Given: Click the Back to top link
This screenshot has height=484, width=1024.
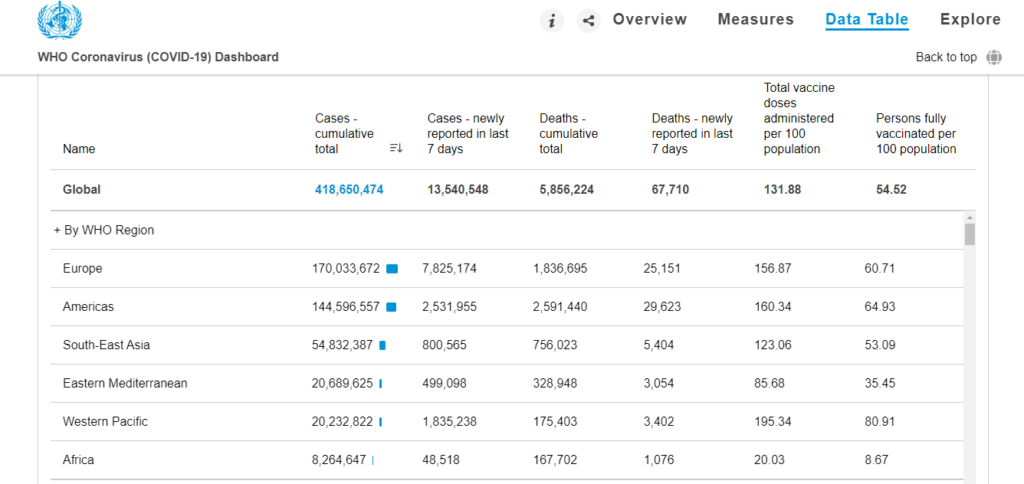Looking at the screenshot, I should (945, 57).
